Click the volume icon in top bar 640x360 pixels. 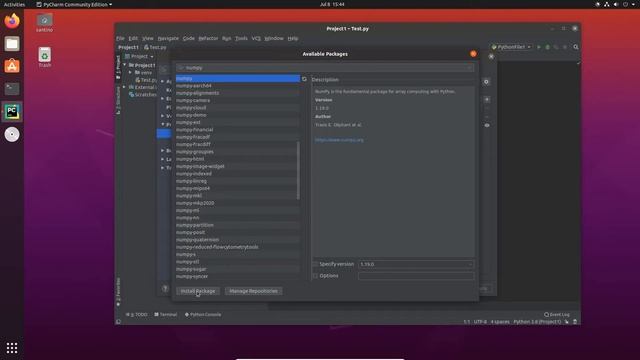(616, 4)
